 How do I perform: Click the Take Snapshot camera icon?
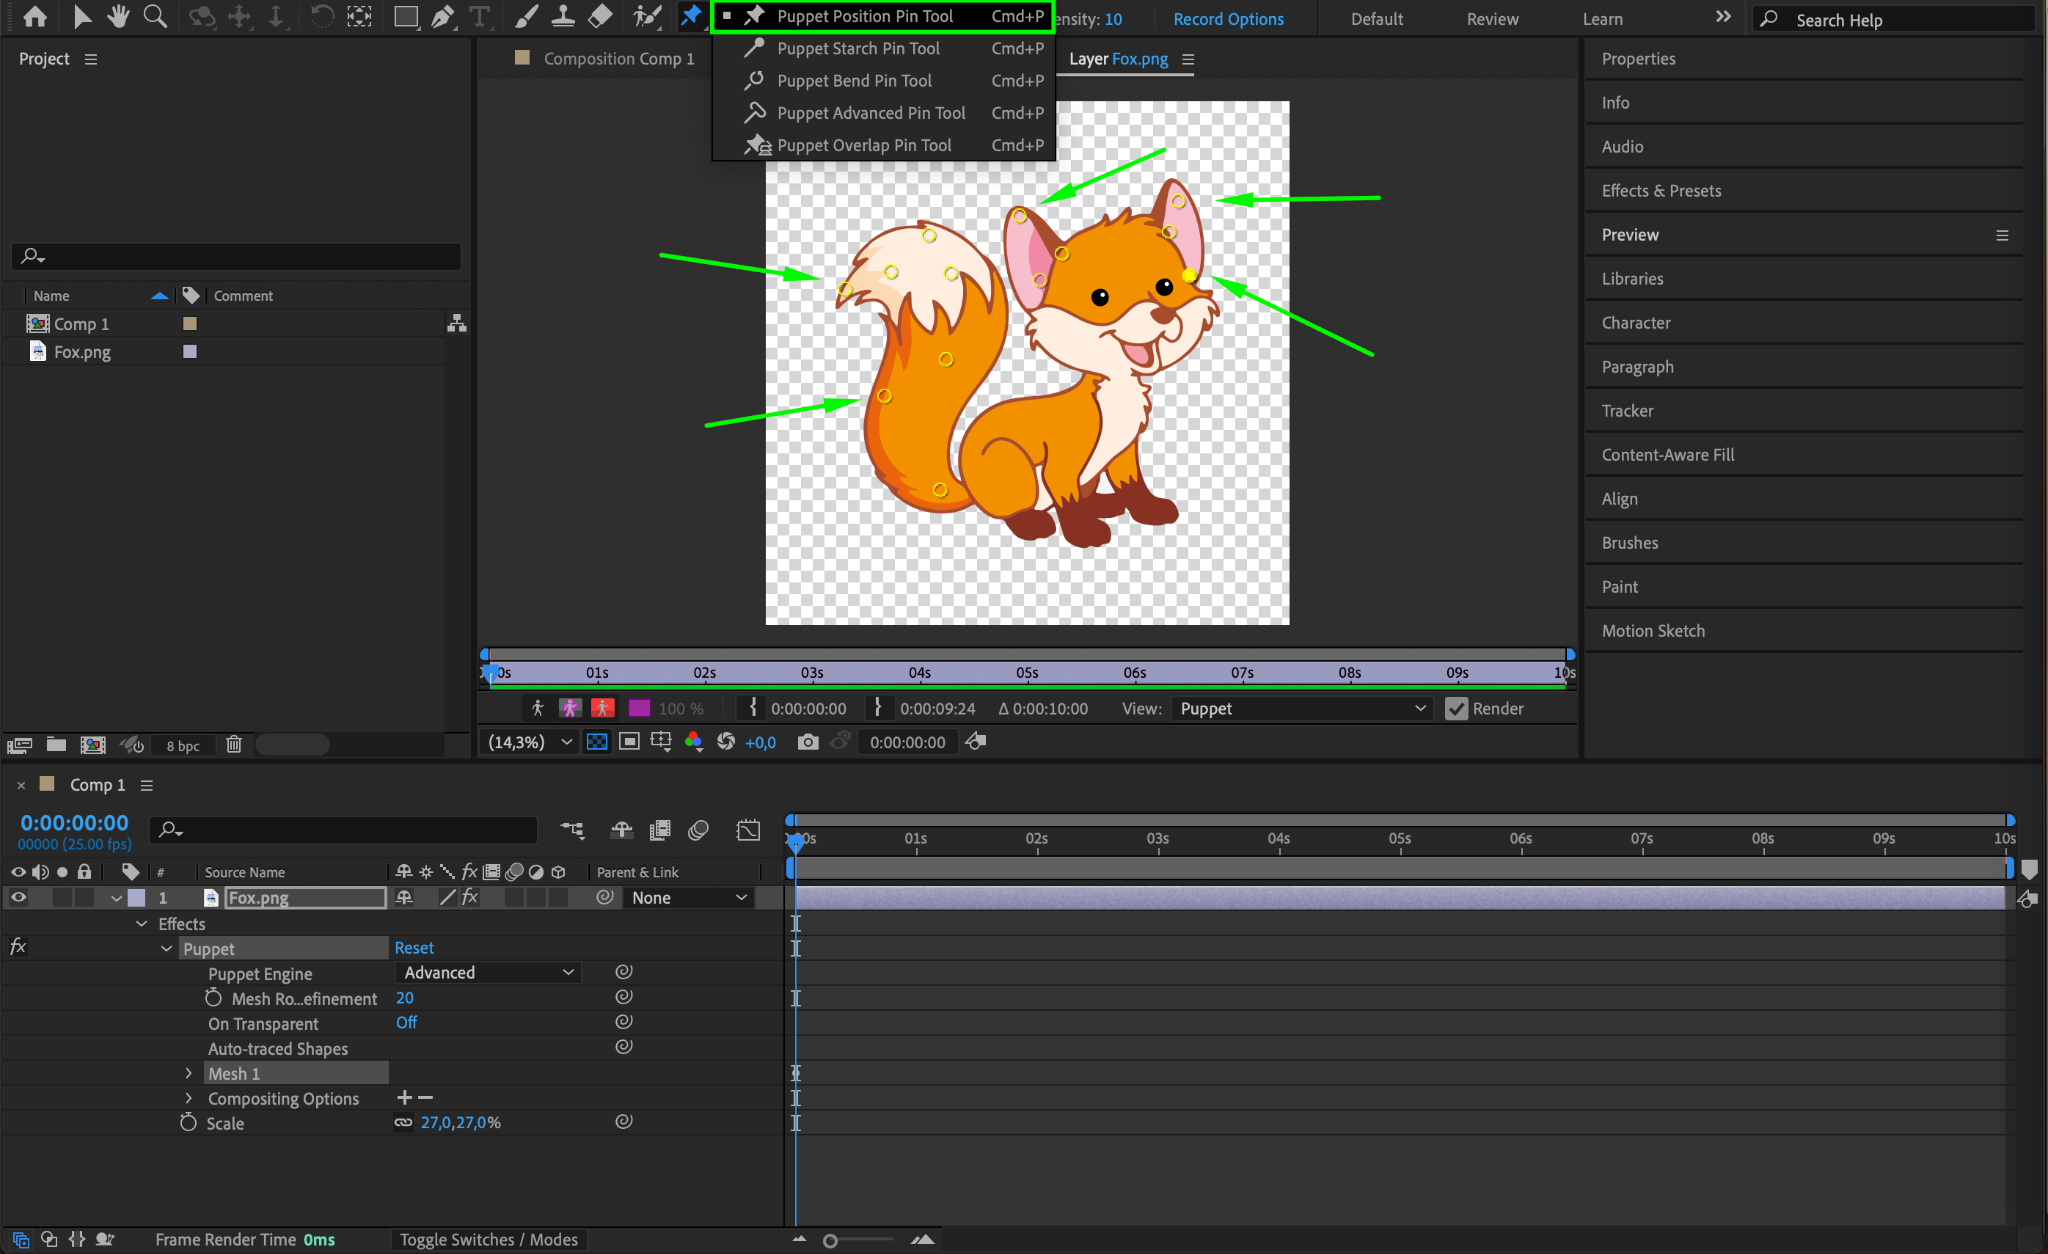click(x=808, y=742)
